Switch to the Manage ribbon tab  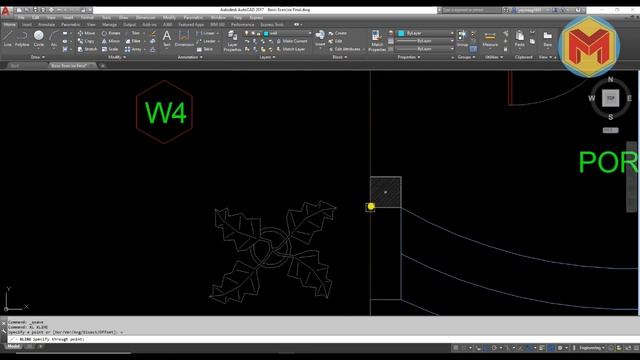109,24
